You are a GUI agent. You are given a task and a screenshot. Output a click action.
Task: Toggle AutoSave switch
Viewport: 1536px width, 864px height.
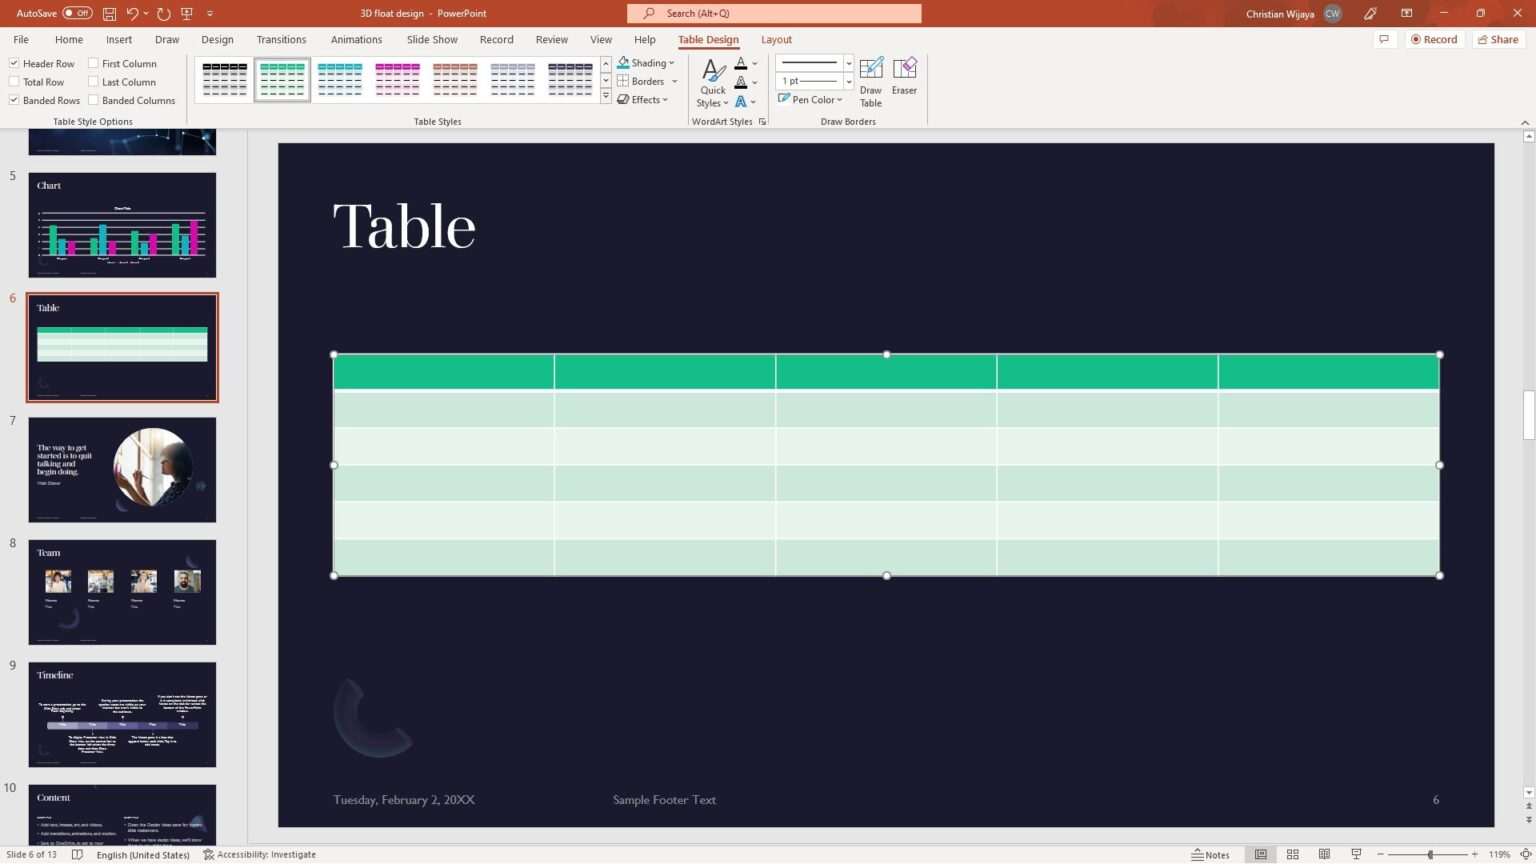[77, 13]
